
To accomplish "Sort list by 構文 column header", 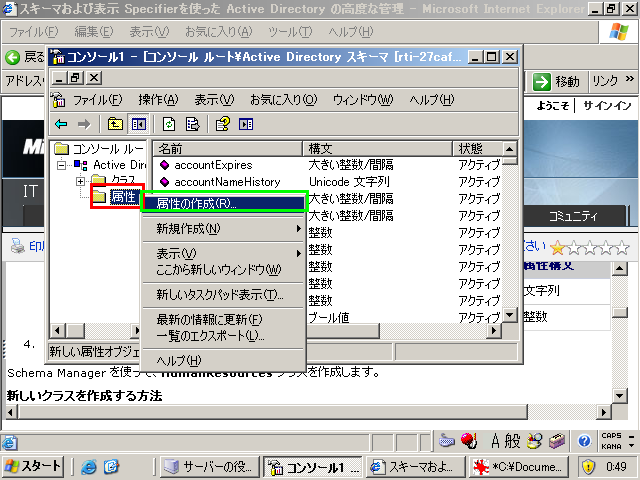I will point(377,149).
